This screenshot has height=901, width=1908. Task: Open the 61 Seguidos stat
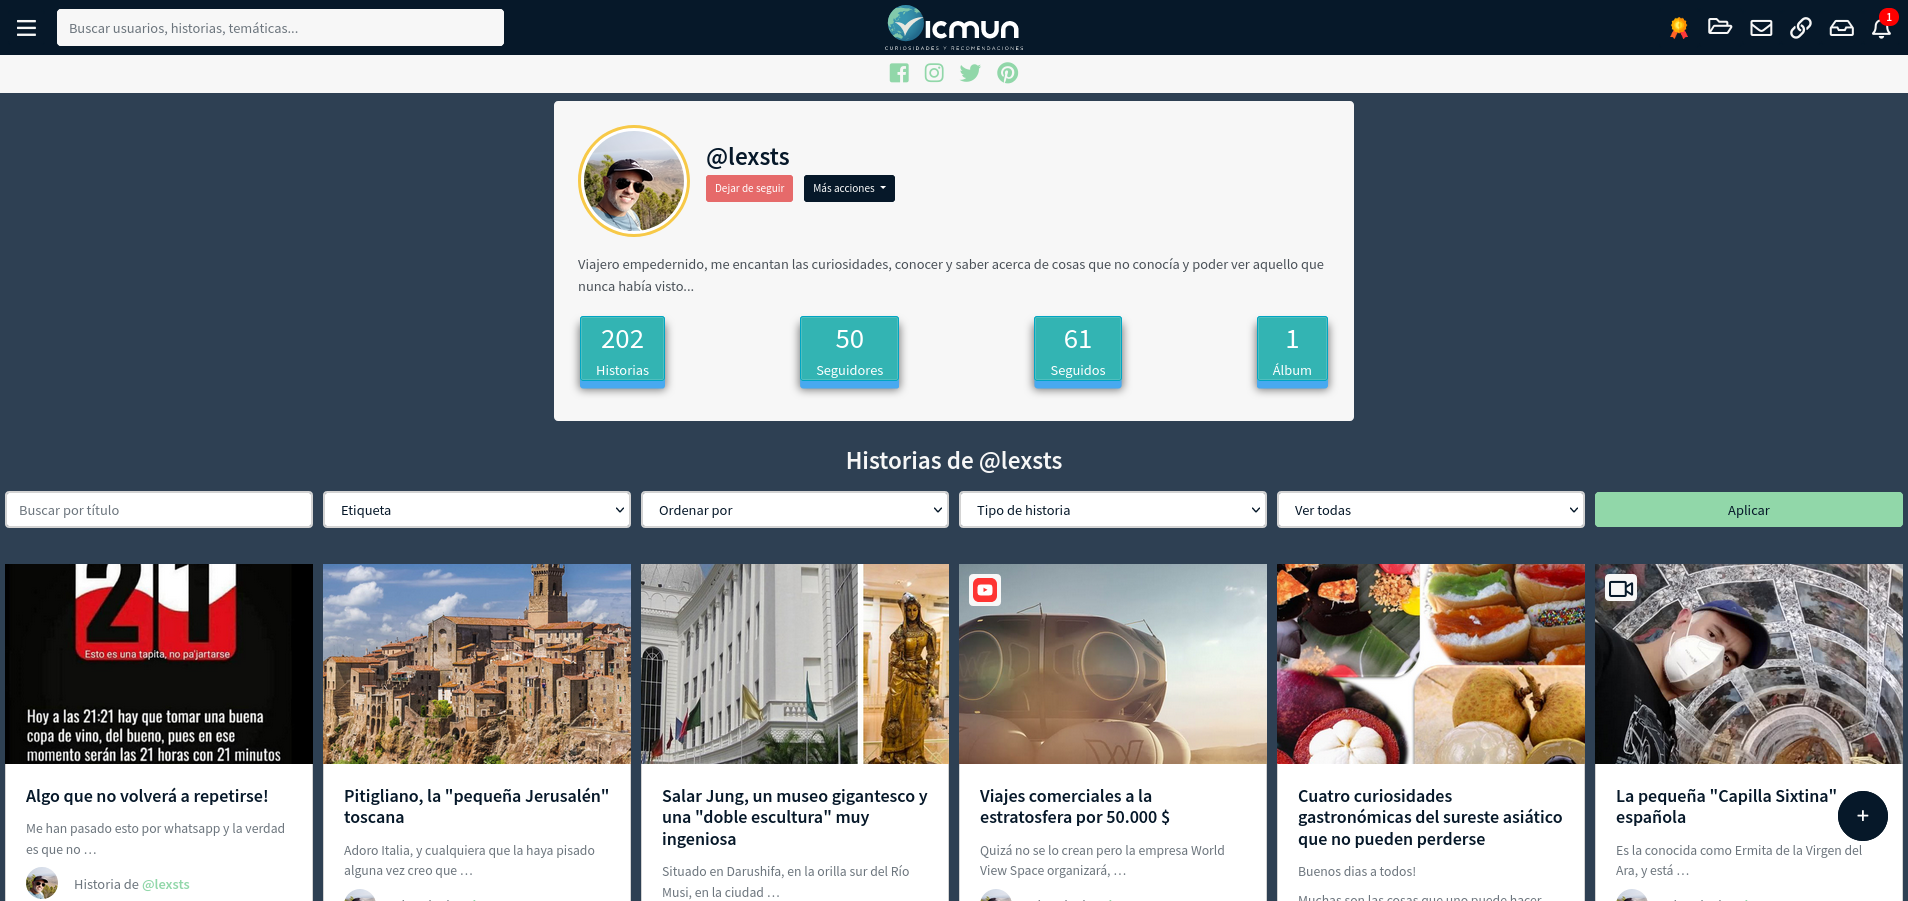click(x=1078, y=351)
